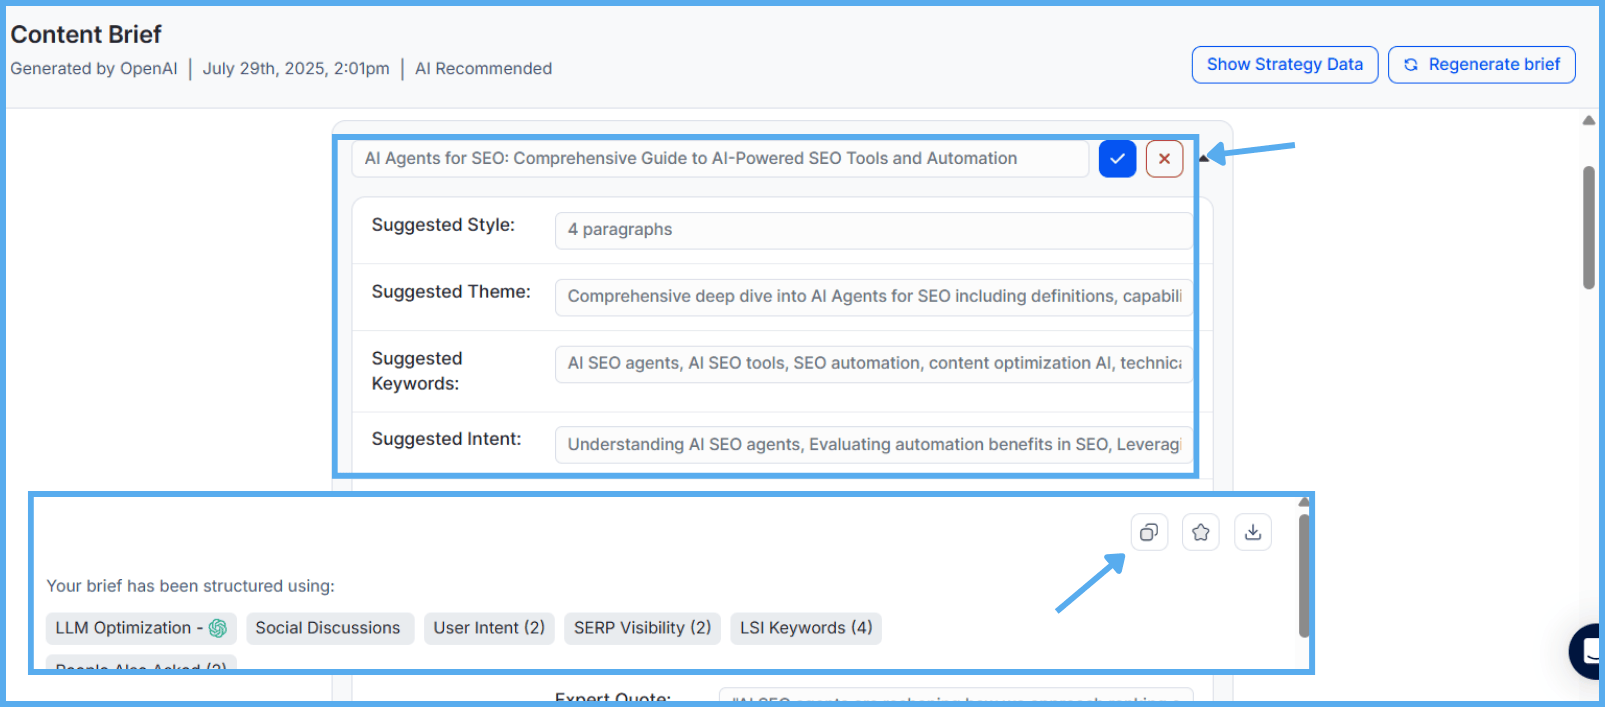This screenshot has width=1605, height=707.
Task: Cancel title edit with red X
Action: (x=1164, y=159)
